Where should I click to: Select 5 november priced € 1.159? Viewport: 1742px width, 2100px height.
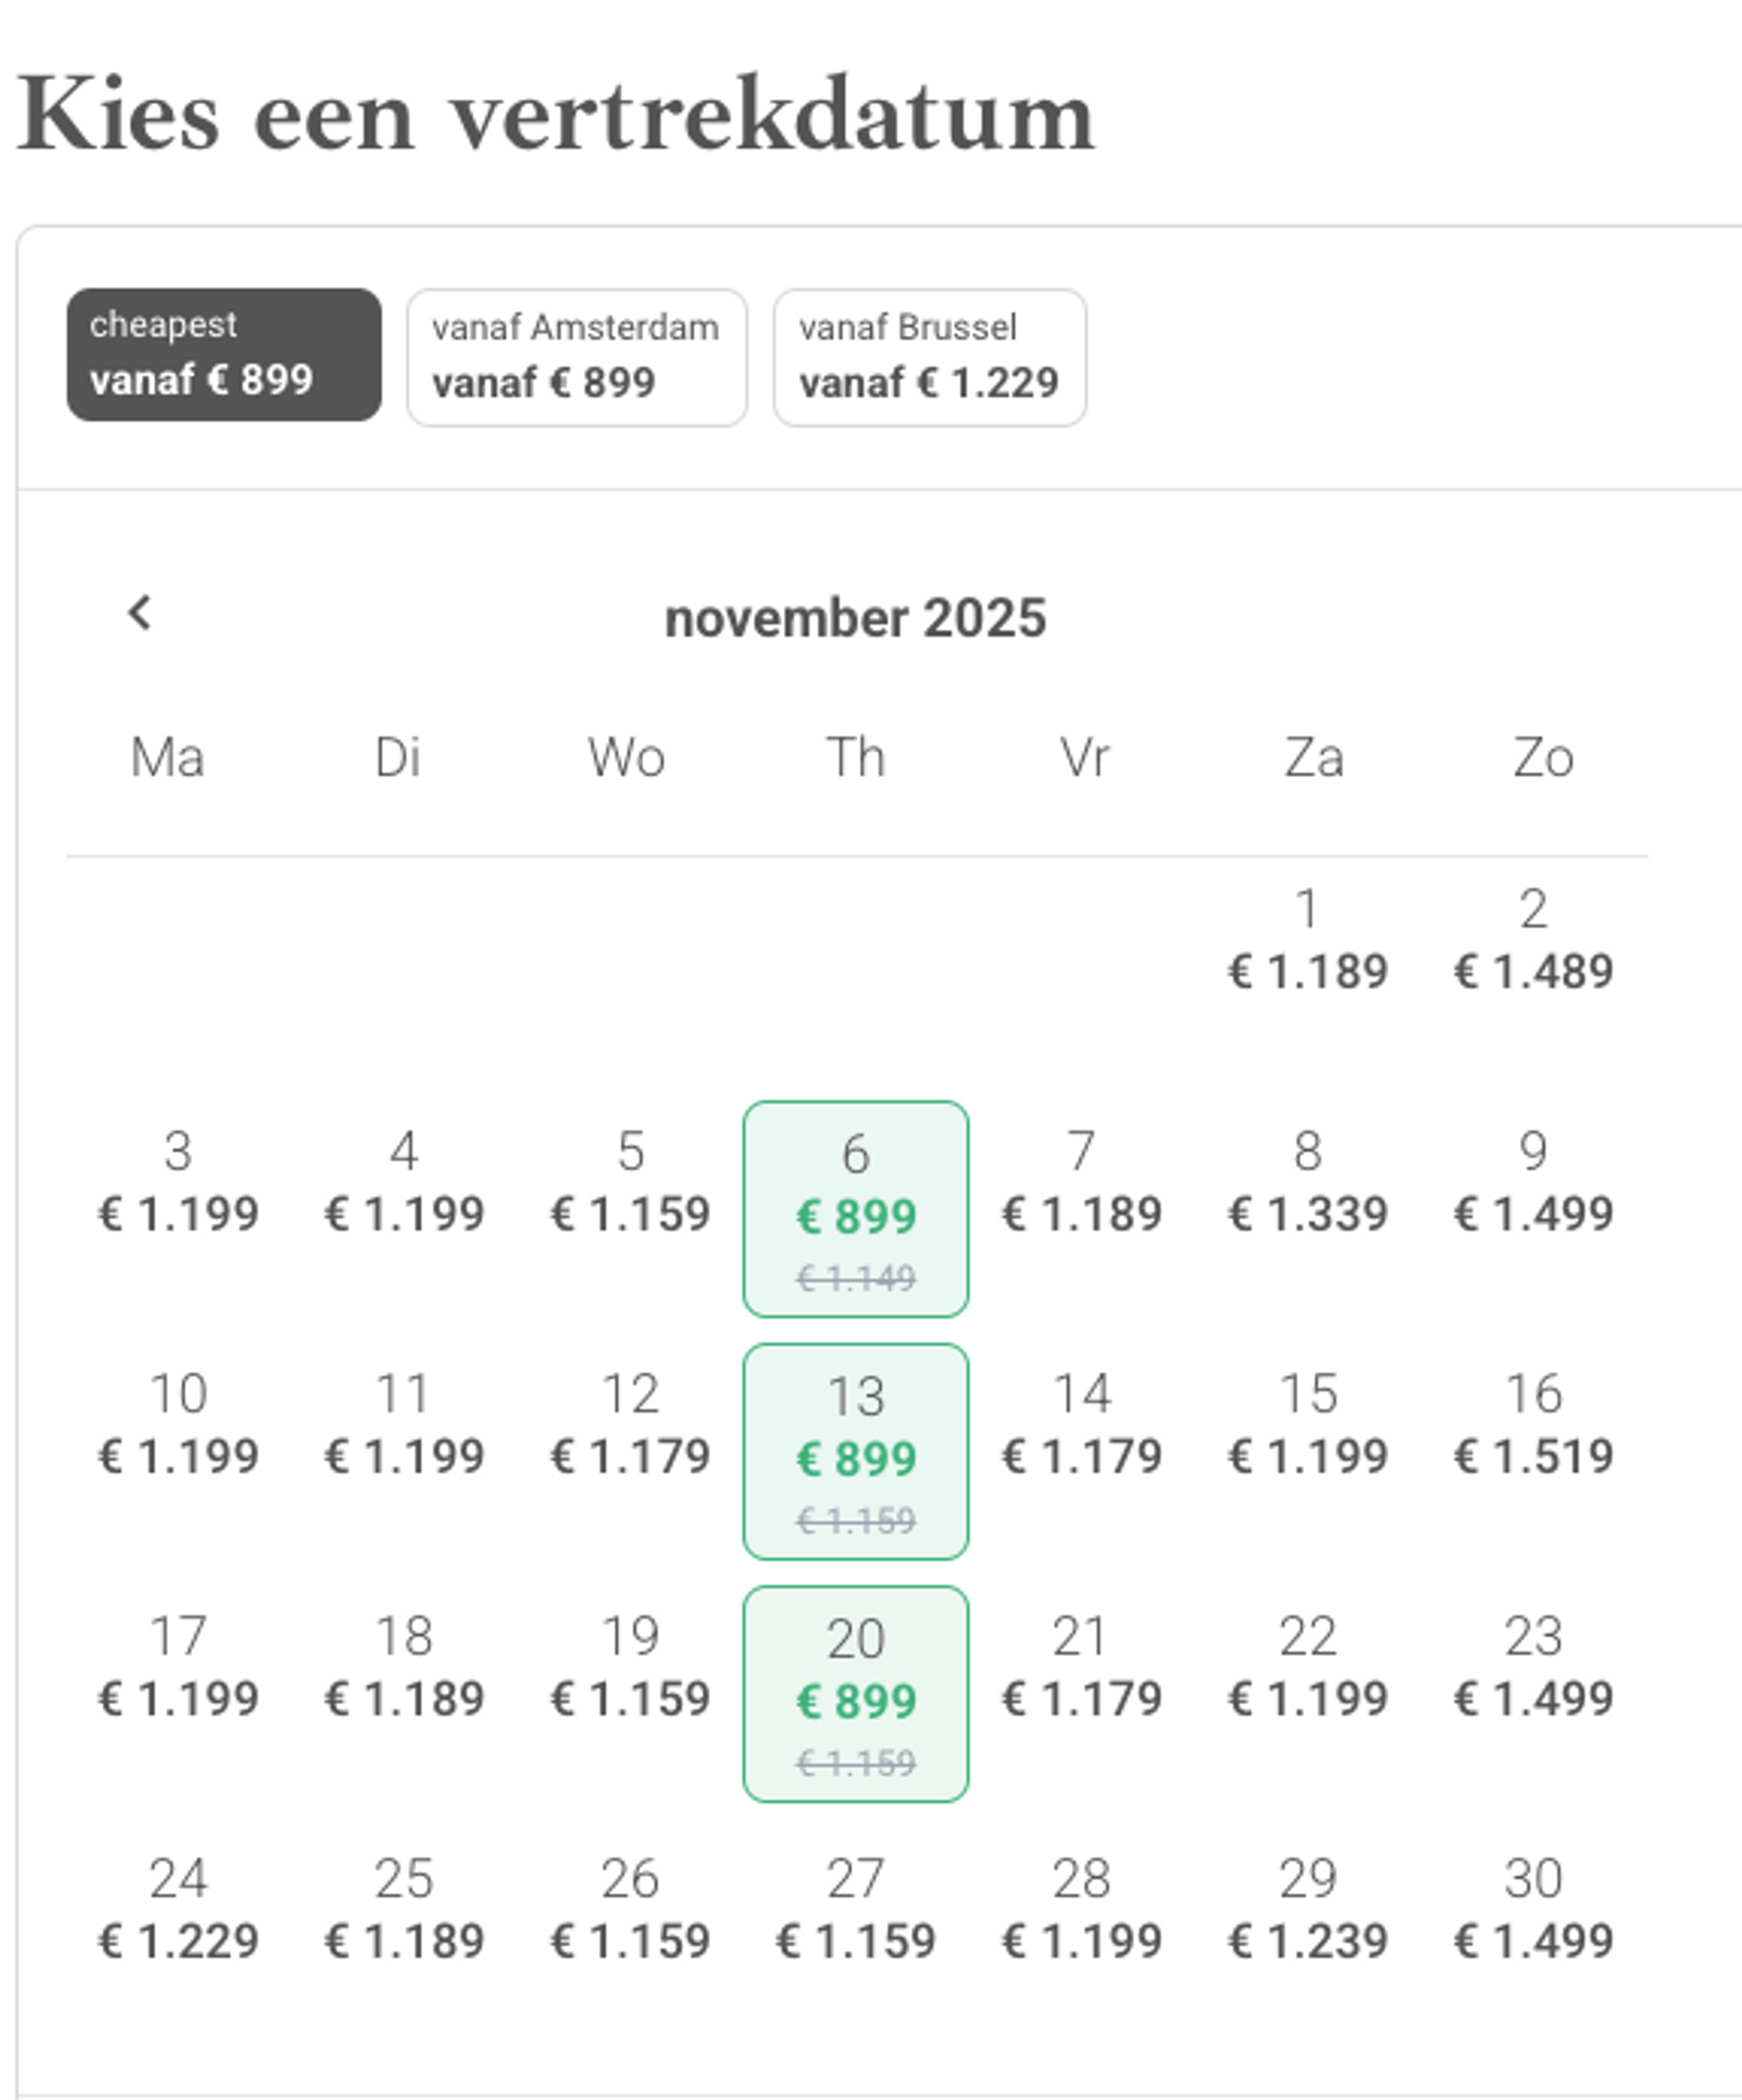[630, 1182]
